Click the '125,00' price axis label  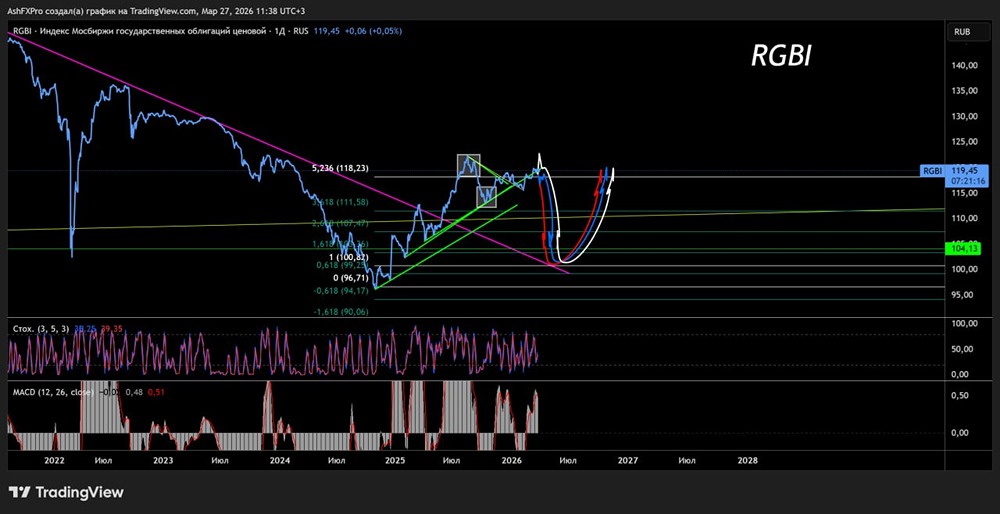click(x=965, y=142)
